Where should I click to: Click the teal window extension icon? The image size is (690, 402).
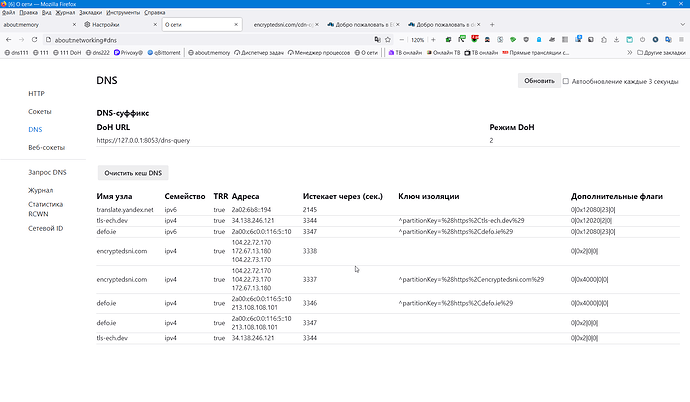[630, 40]
